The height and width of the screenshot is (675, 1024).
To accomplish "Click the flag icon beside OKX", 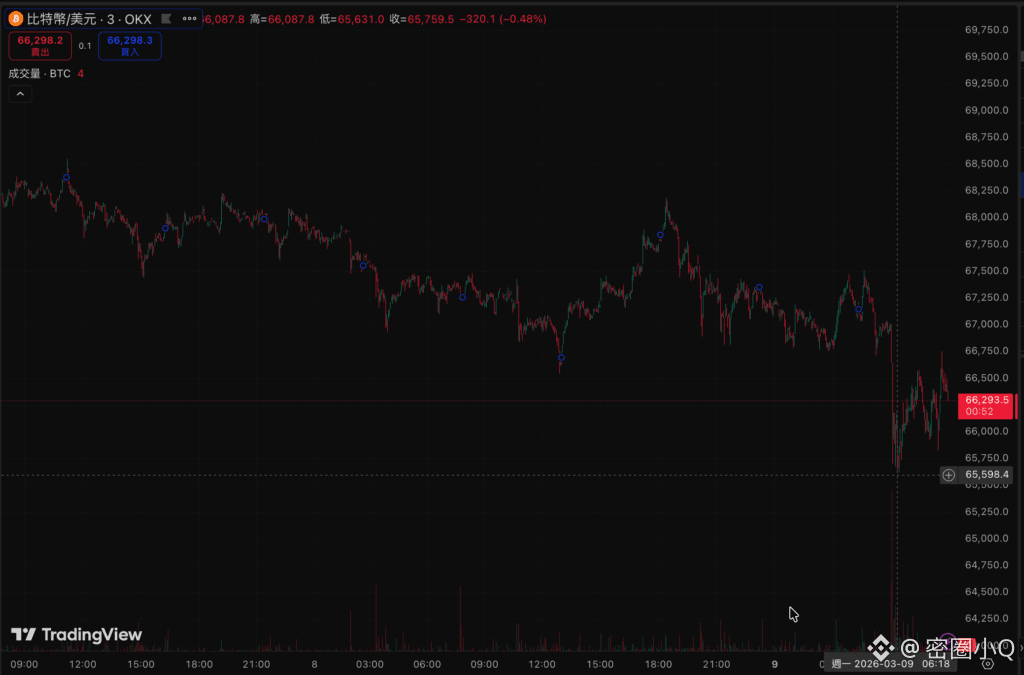I will click(167, 19).
